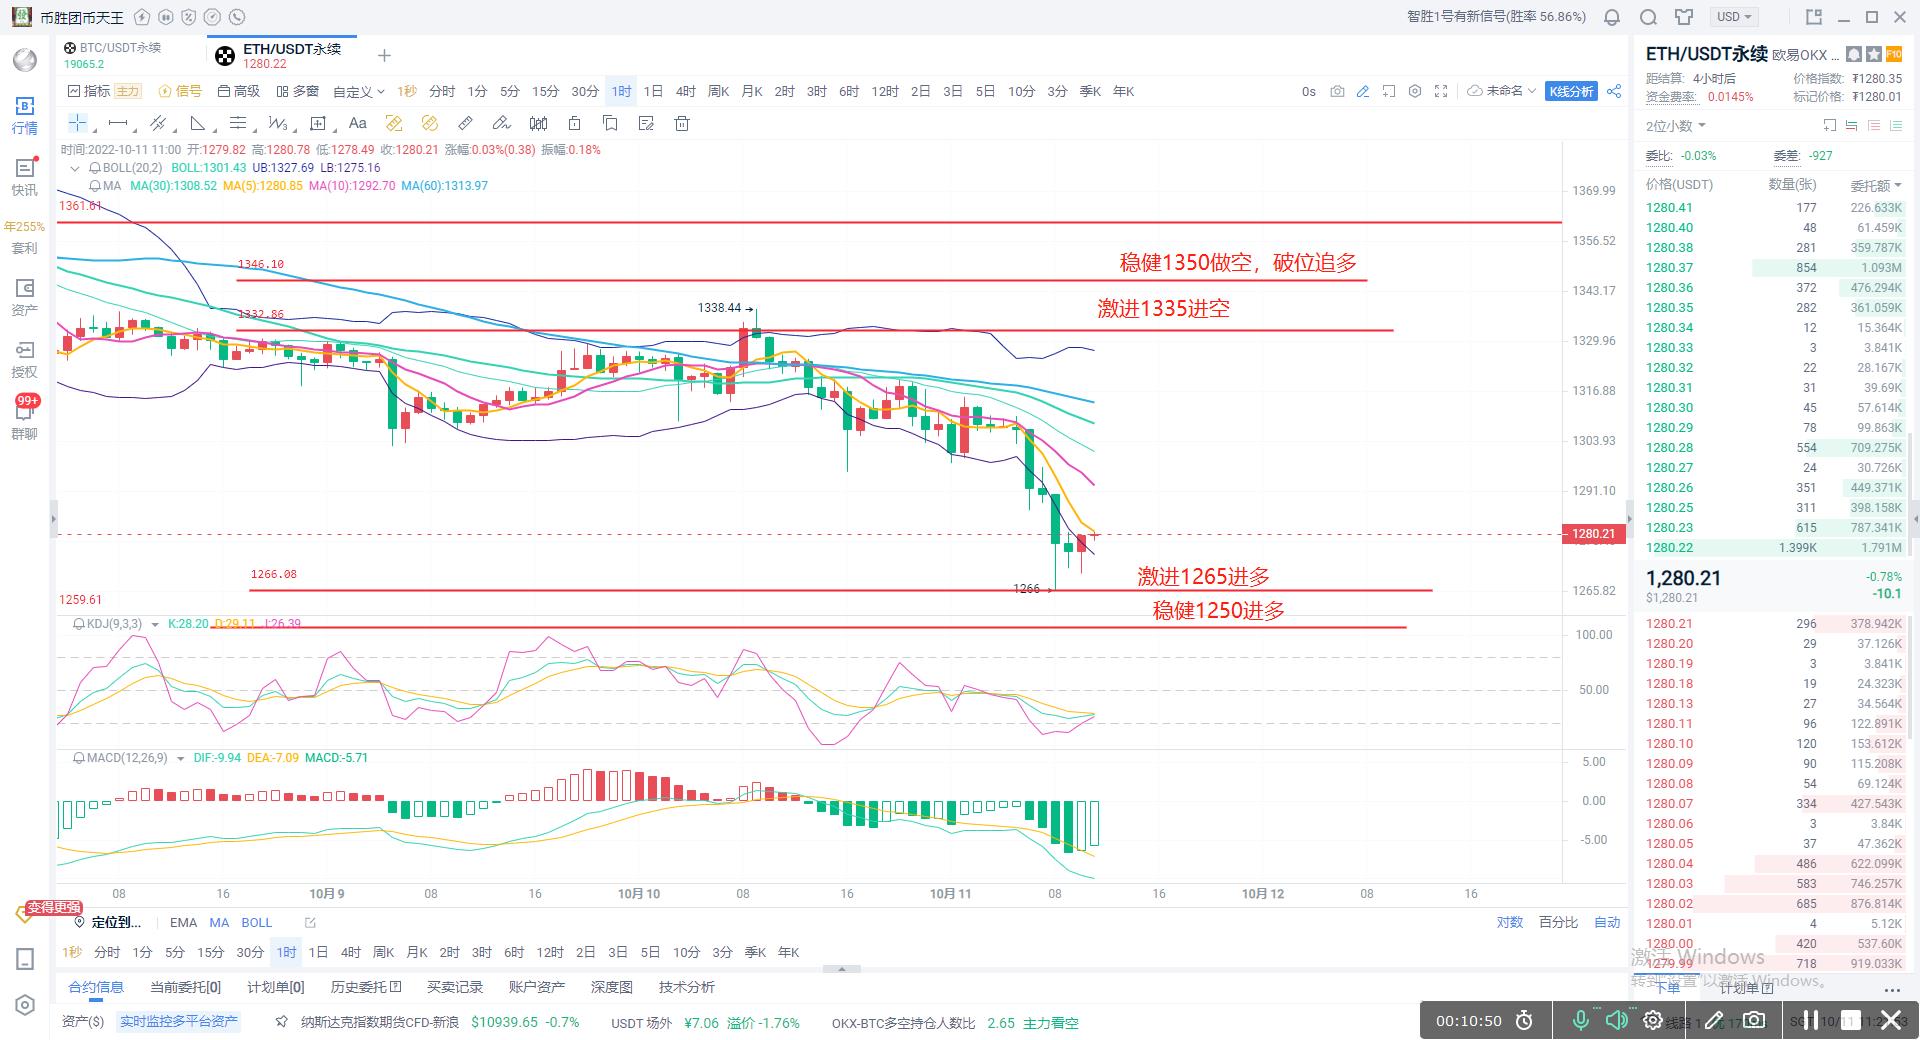
Task: Click the share icon beside K线分析
Action: click(1614, 91)
